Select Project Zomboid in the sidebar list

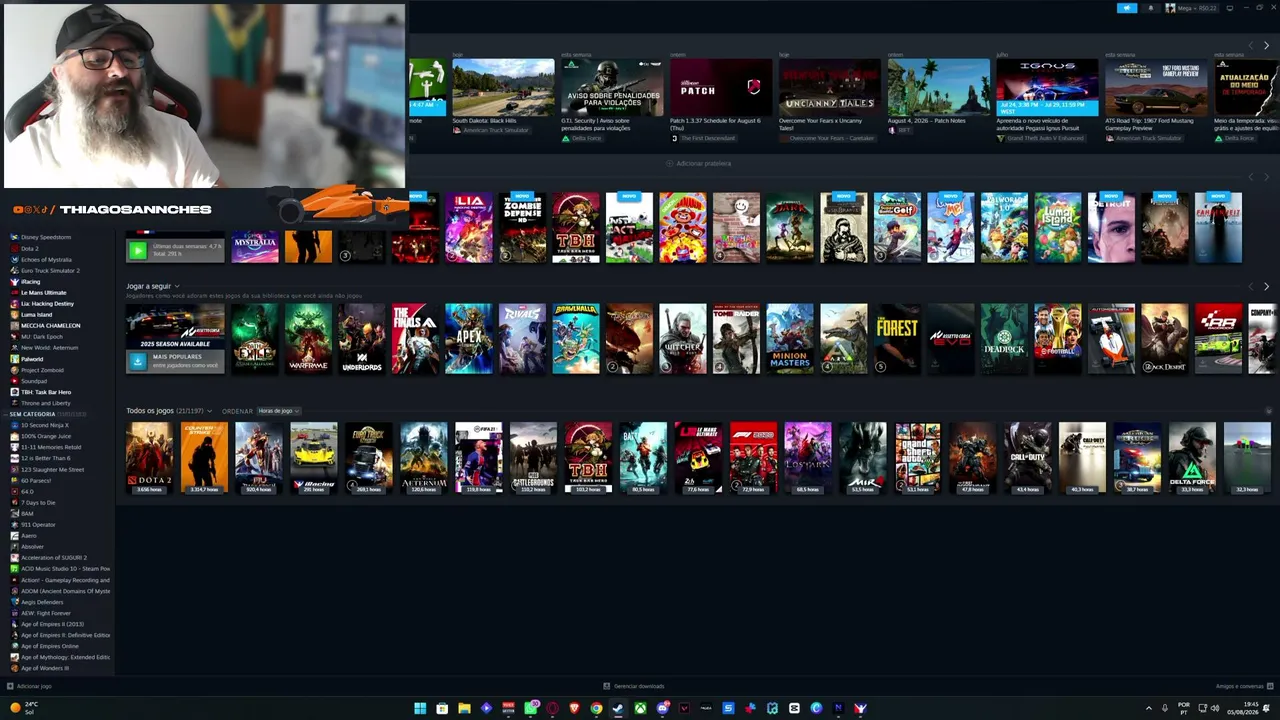pos(42,370)
